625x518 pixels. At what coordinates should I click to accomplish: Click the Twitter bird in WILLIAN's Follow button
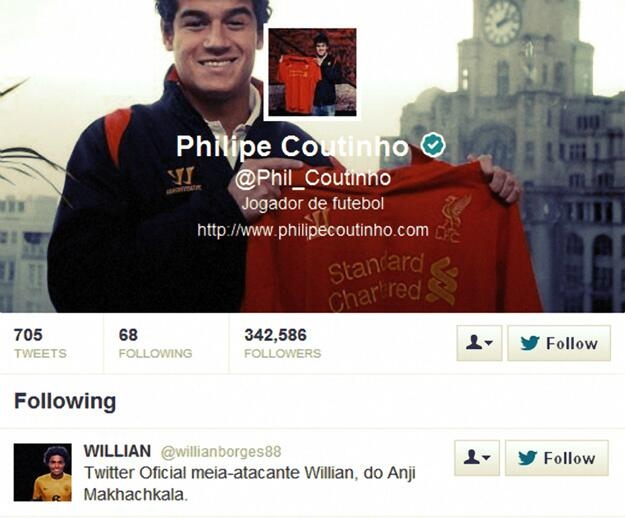528,458
